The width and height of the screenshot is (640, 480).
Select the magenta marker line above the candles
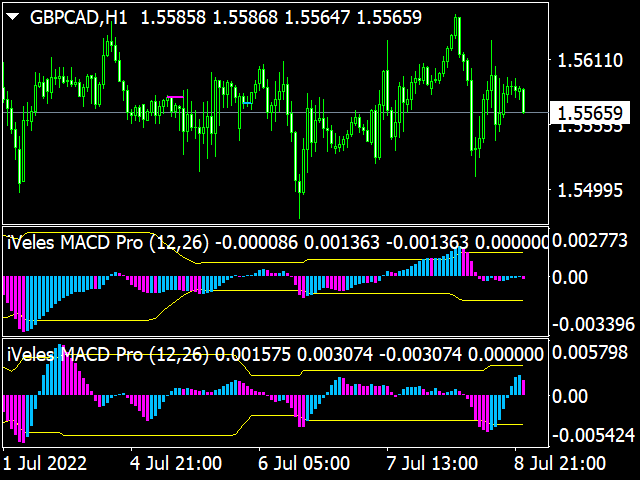[176, 97]
